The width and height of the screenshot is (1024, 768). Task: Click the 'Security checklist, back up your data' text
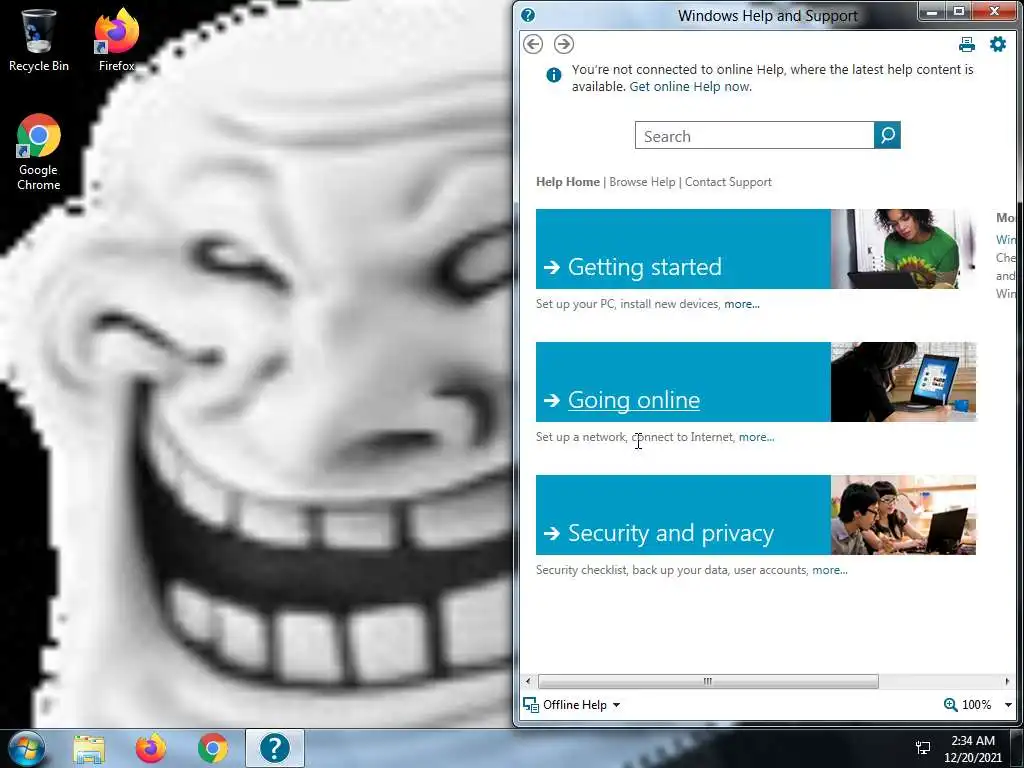(632, 570)
